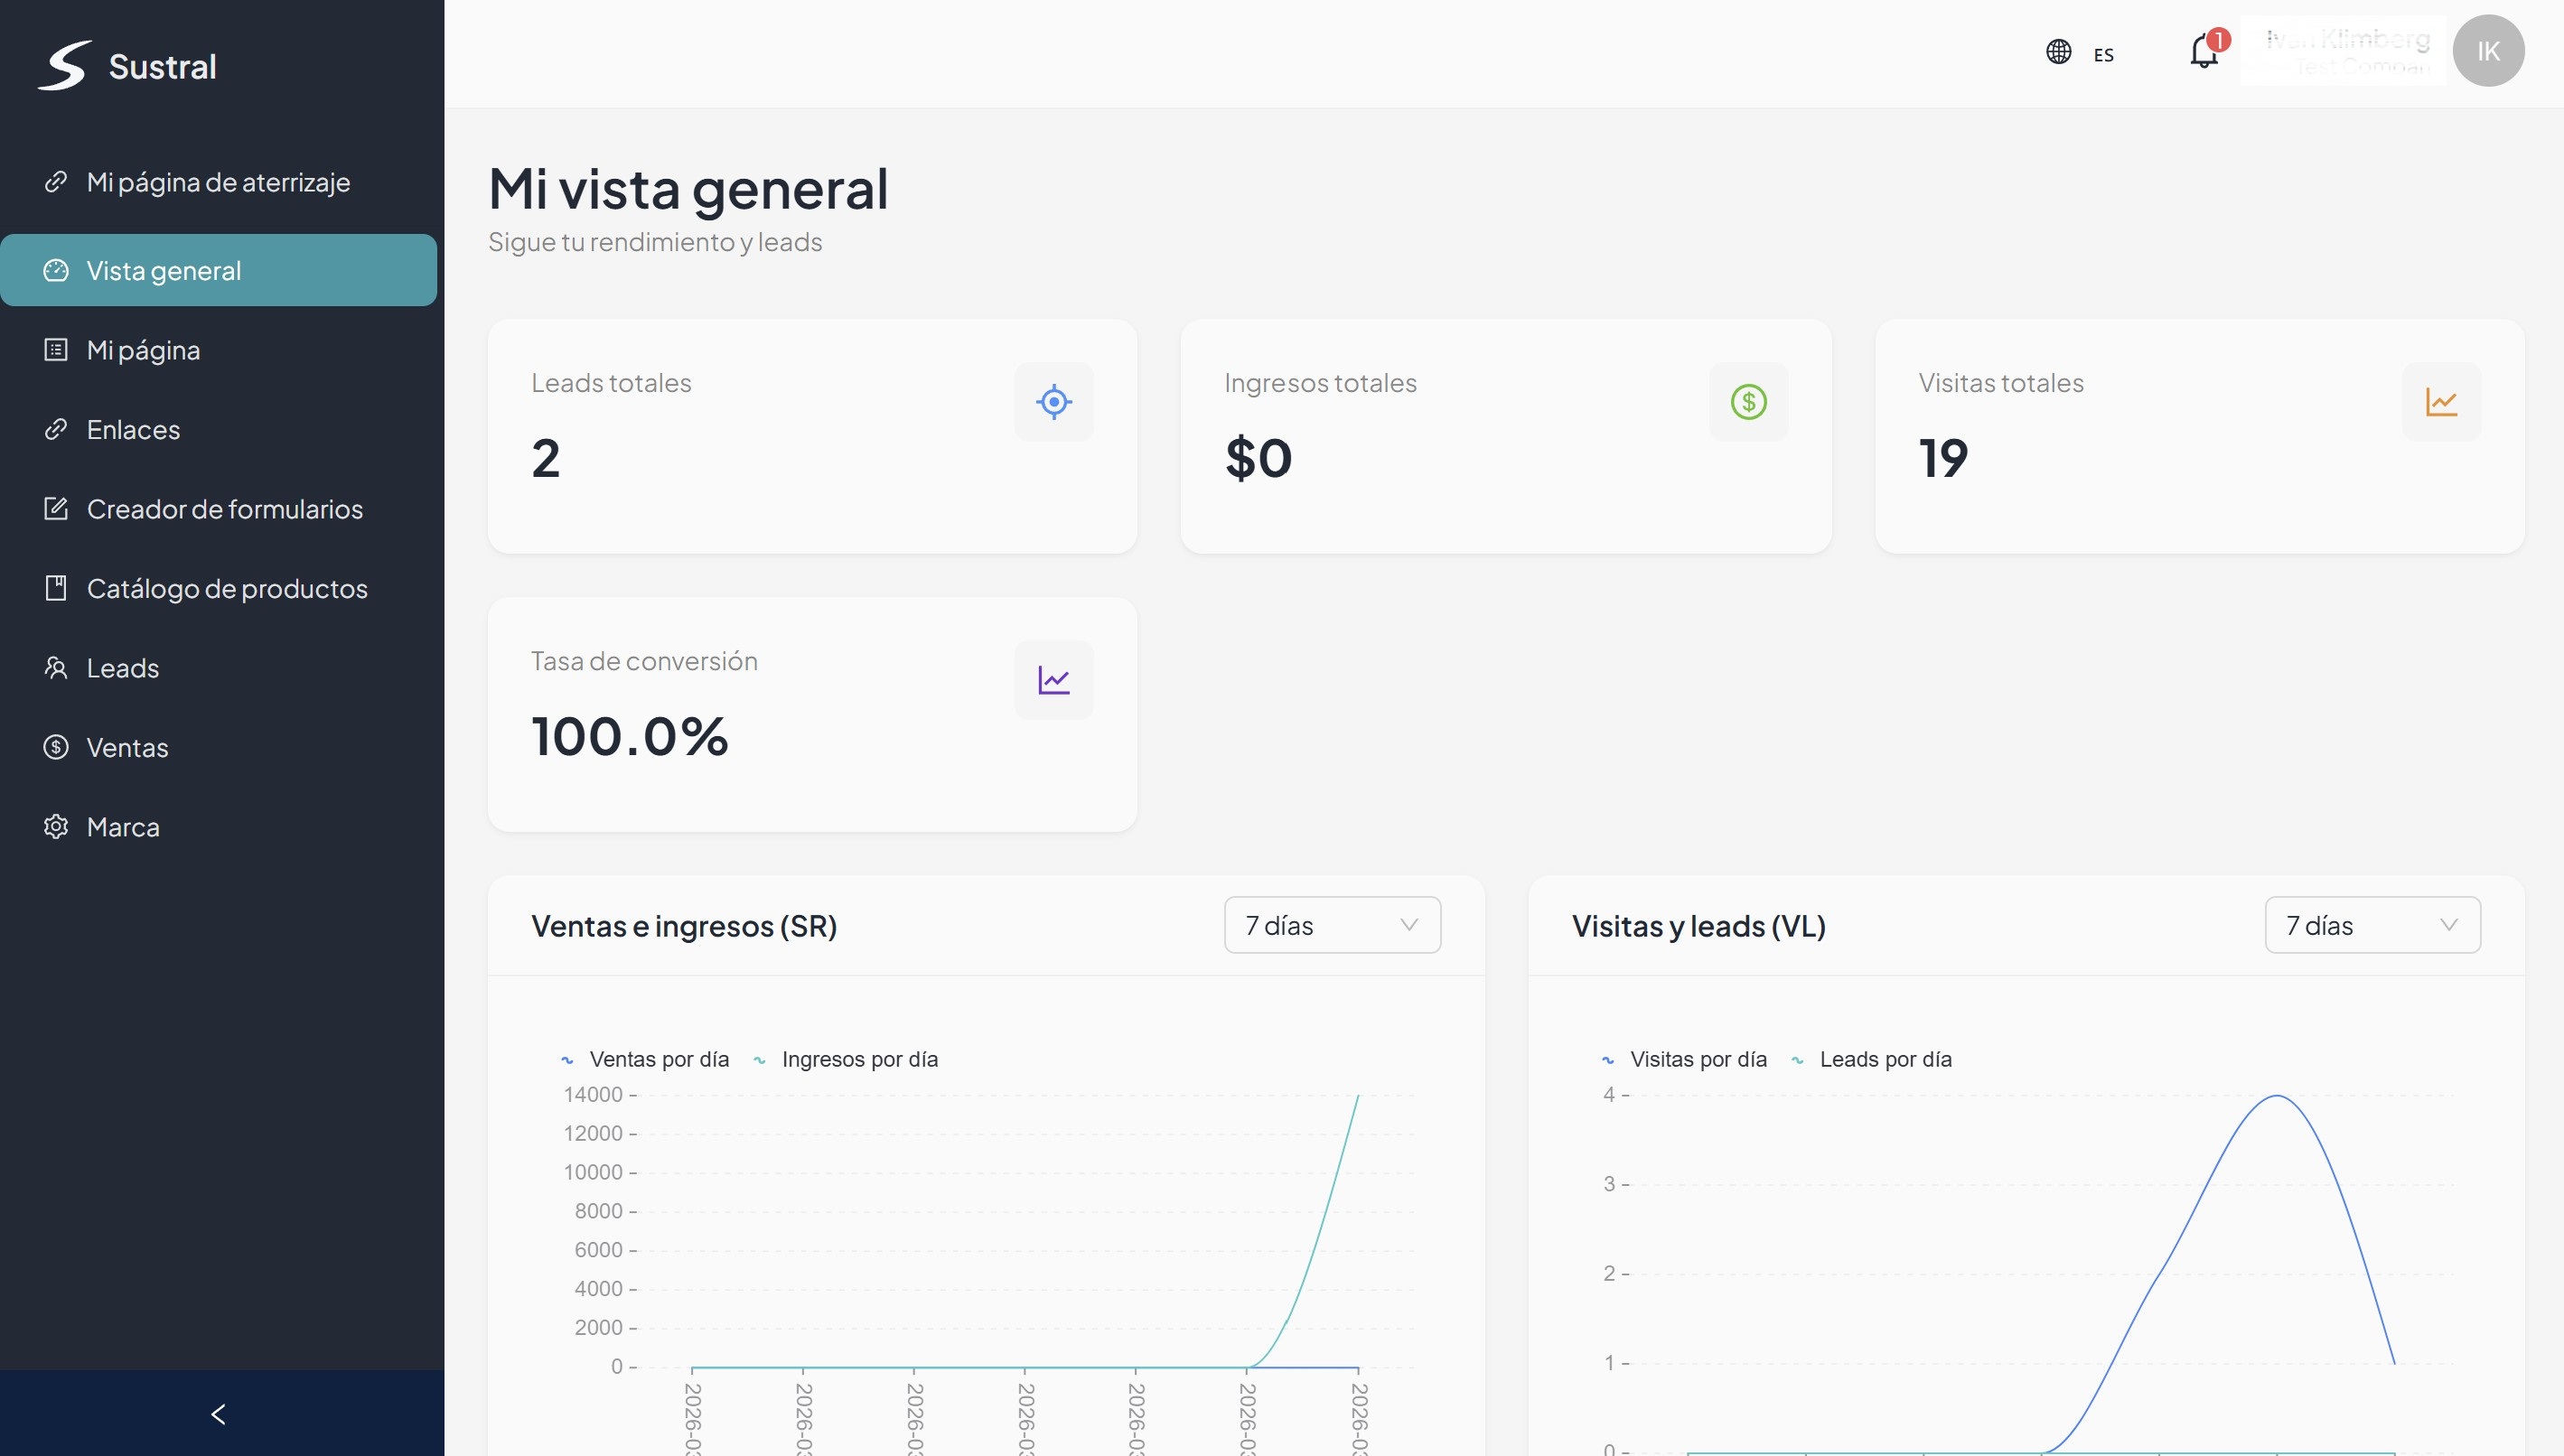The image size is (2564, 1456).
Task: Open Marca settings
Action: point(218,826)
